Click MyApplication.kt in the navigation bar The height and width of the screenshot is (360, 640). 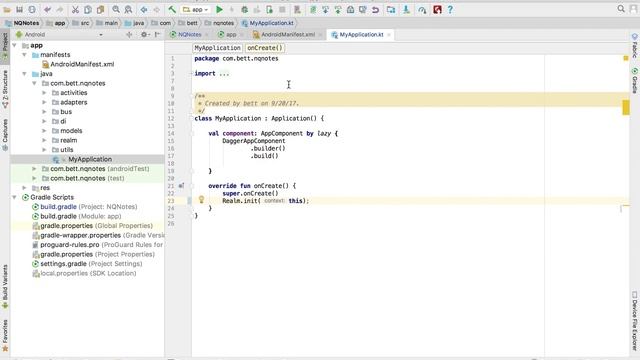[x=268, y=23]
